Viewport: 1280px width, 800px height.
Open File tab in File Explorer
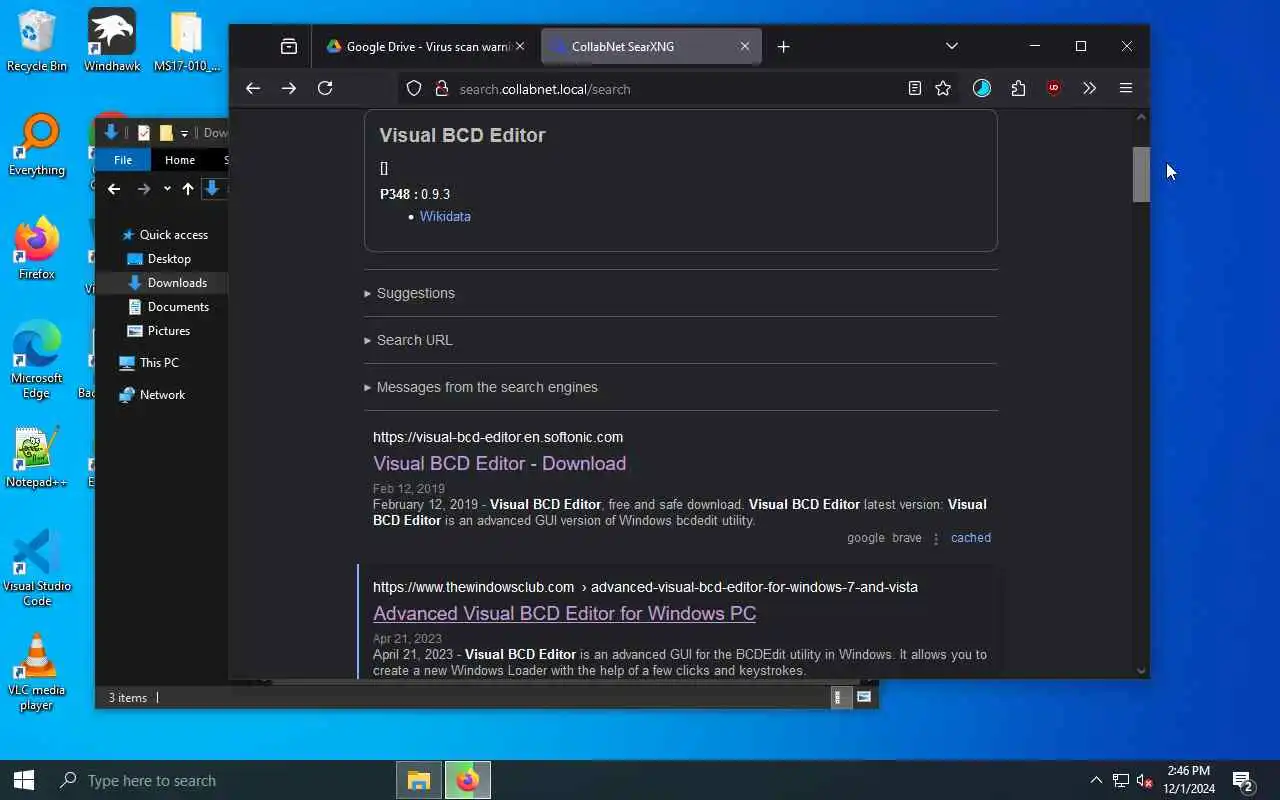coord(123,160)
